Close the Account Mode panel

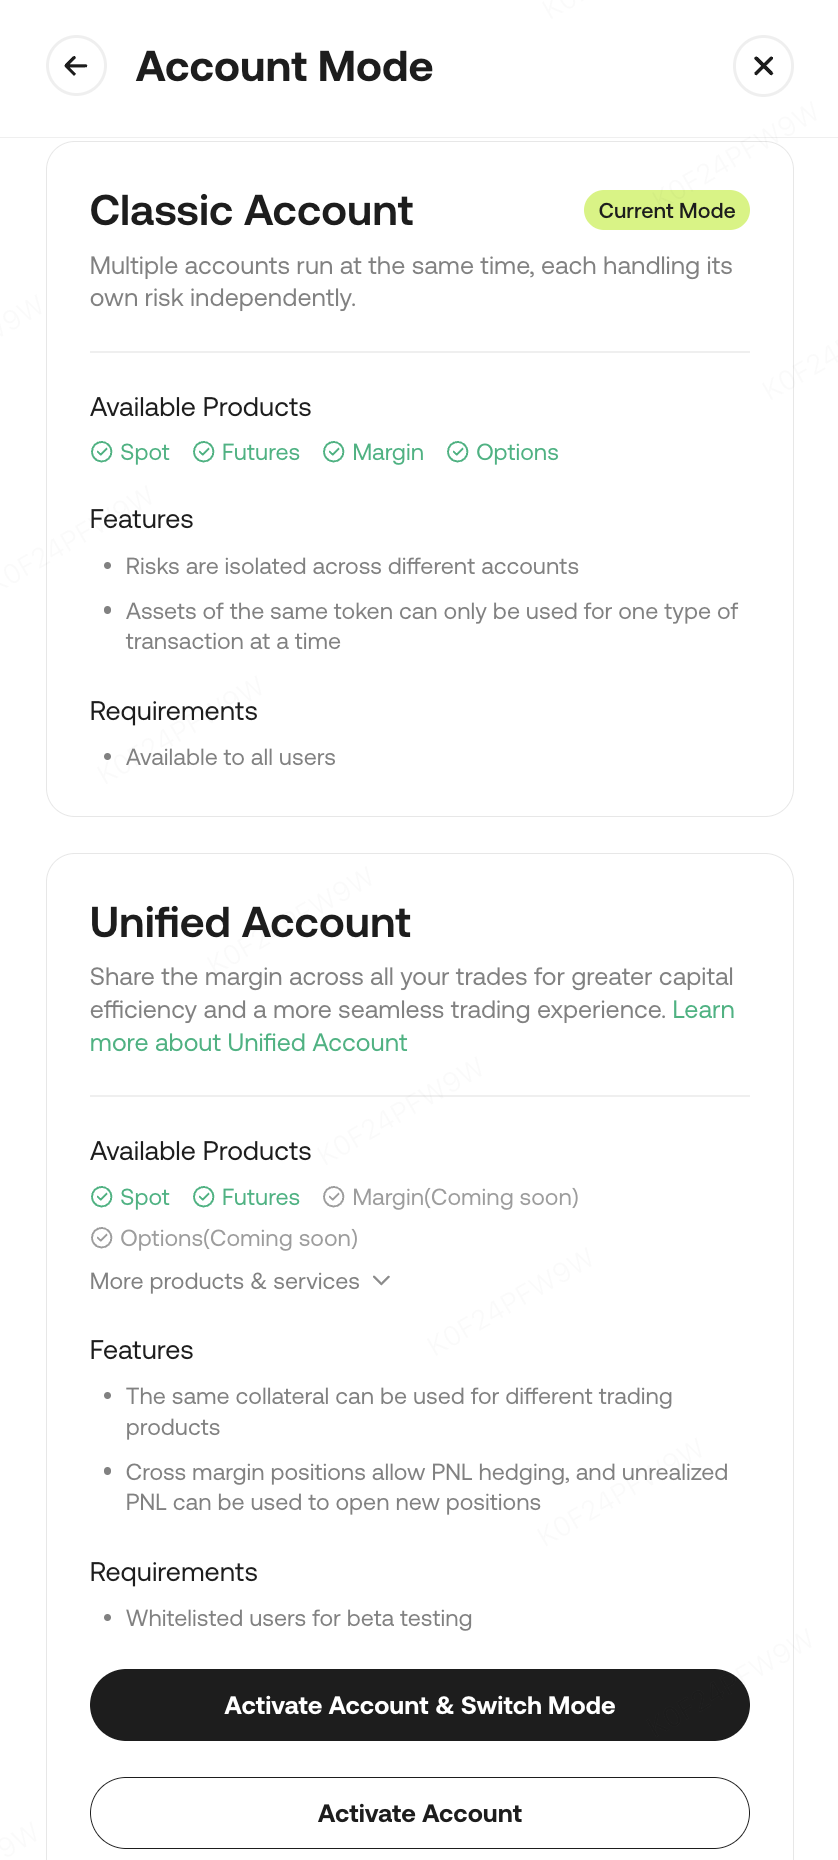[x=763, y=66]
